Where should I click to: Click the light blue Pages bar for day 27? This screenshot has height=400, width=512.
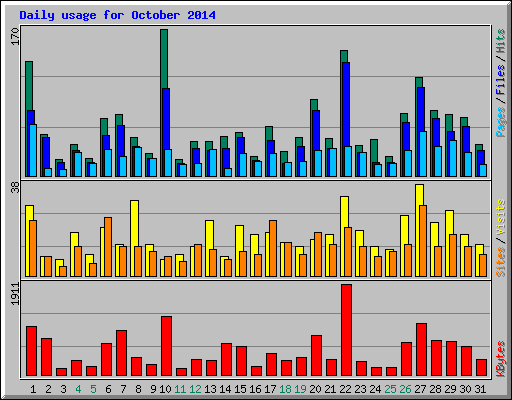coord(423,154)
